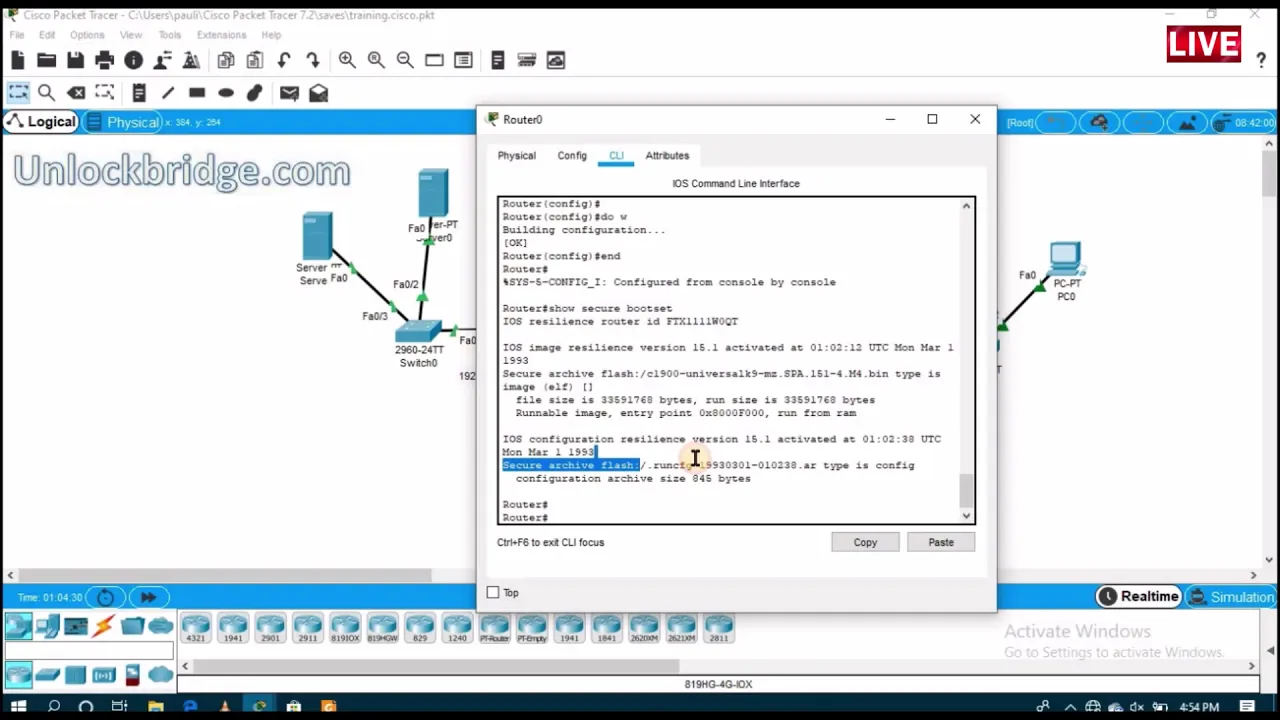Open the Attributes tab in Router0

pos(667,156)
